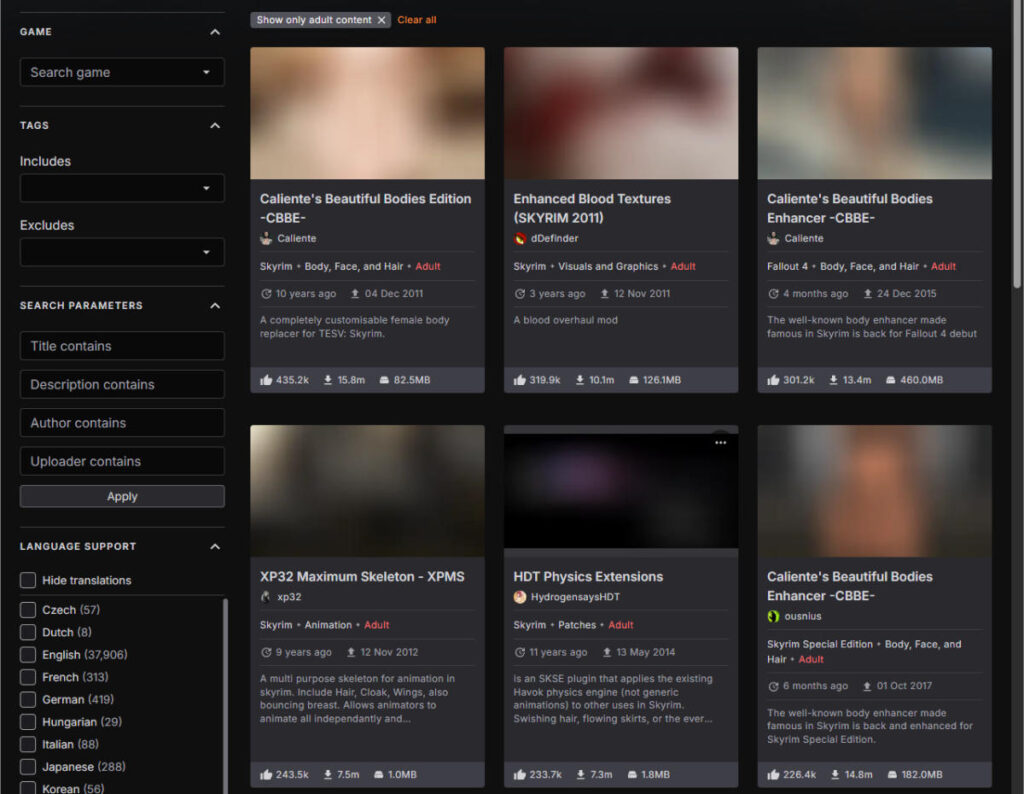Collapse the LANGUAGE SUPPORT section

[215, 547]
